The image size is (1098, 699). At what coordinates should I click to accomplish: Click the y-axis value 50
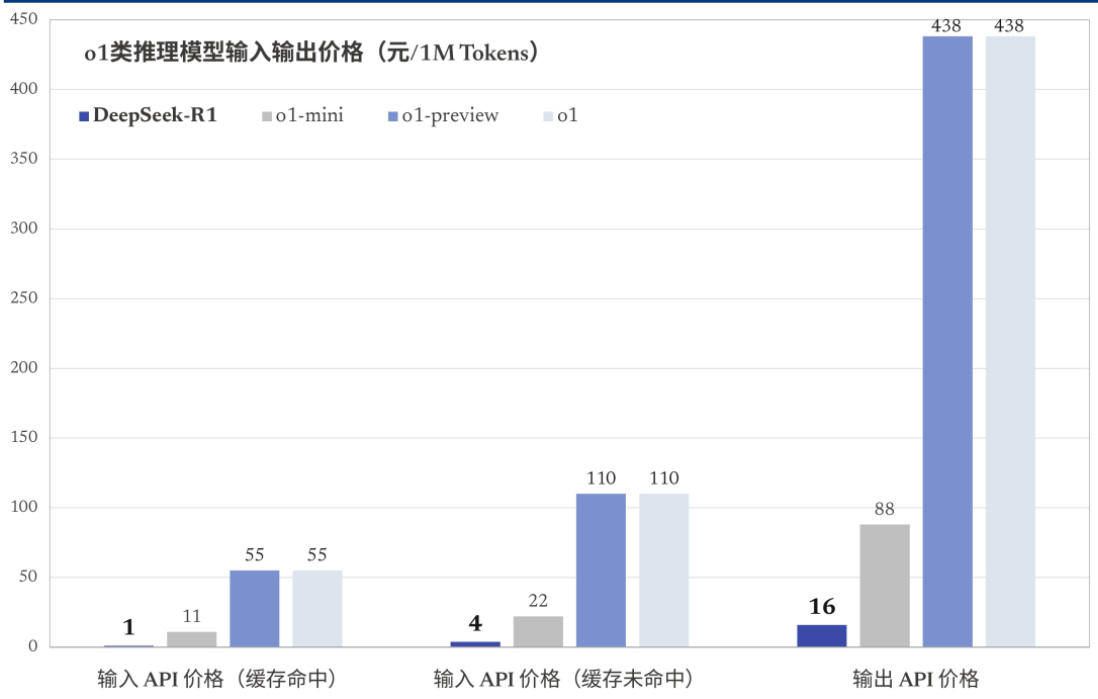pyautogui.click(x=29, y=577)
